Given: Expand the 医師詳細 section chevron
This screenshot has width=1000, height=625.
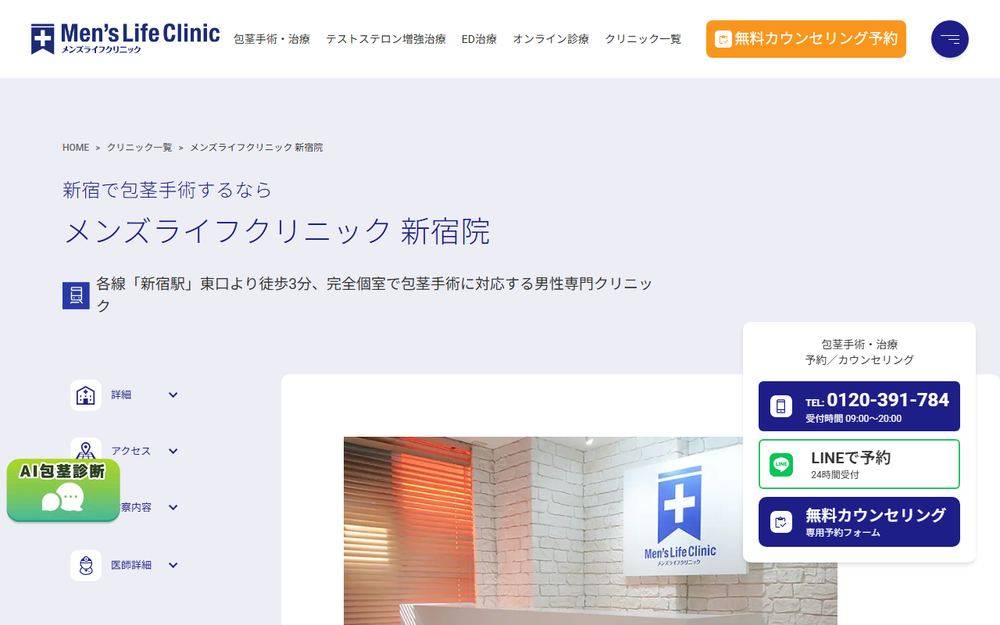Looking at the screenshot, I should 173,565.
